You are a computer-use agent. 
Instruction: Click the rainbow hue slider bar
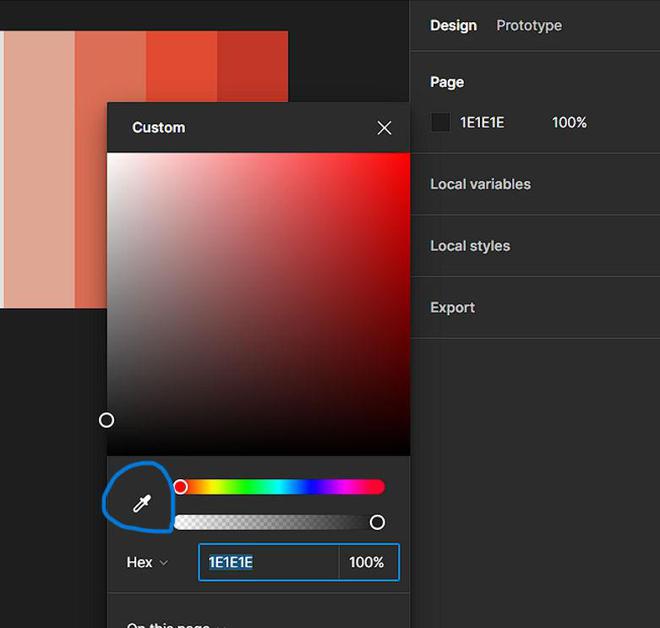(x=279, y=487)
